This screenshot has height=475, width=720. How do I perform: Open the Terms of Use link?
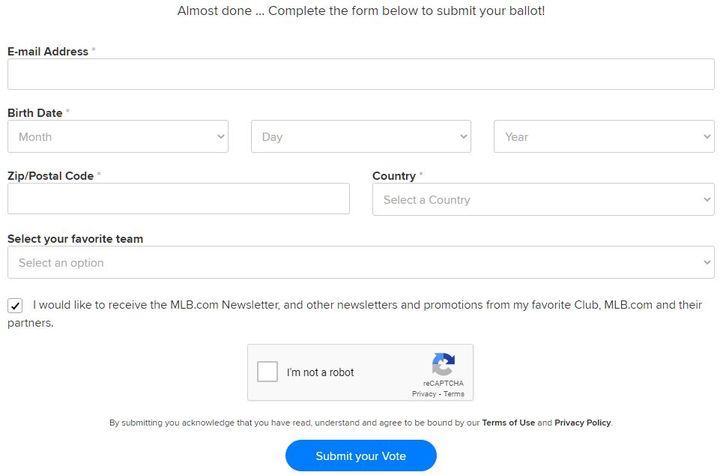508,423
